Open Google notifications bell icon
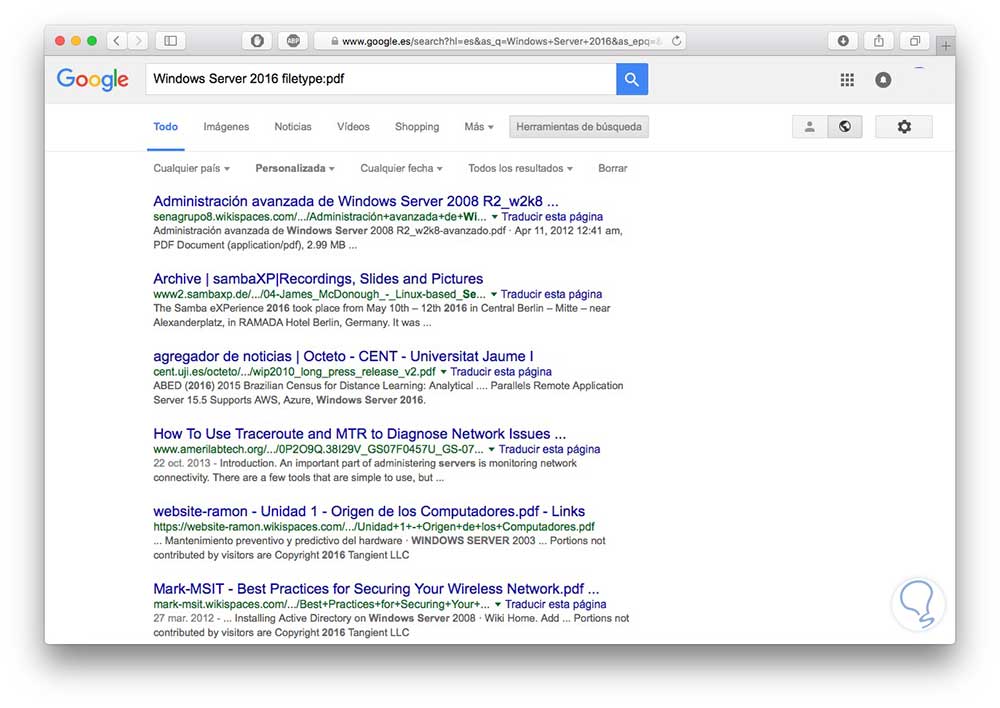The image size is (1000, 708). (x=883, y=80)
